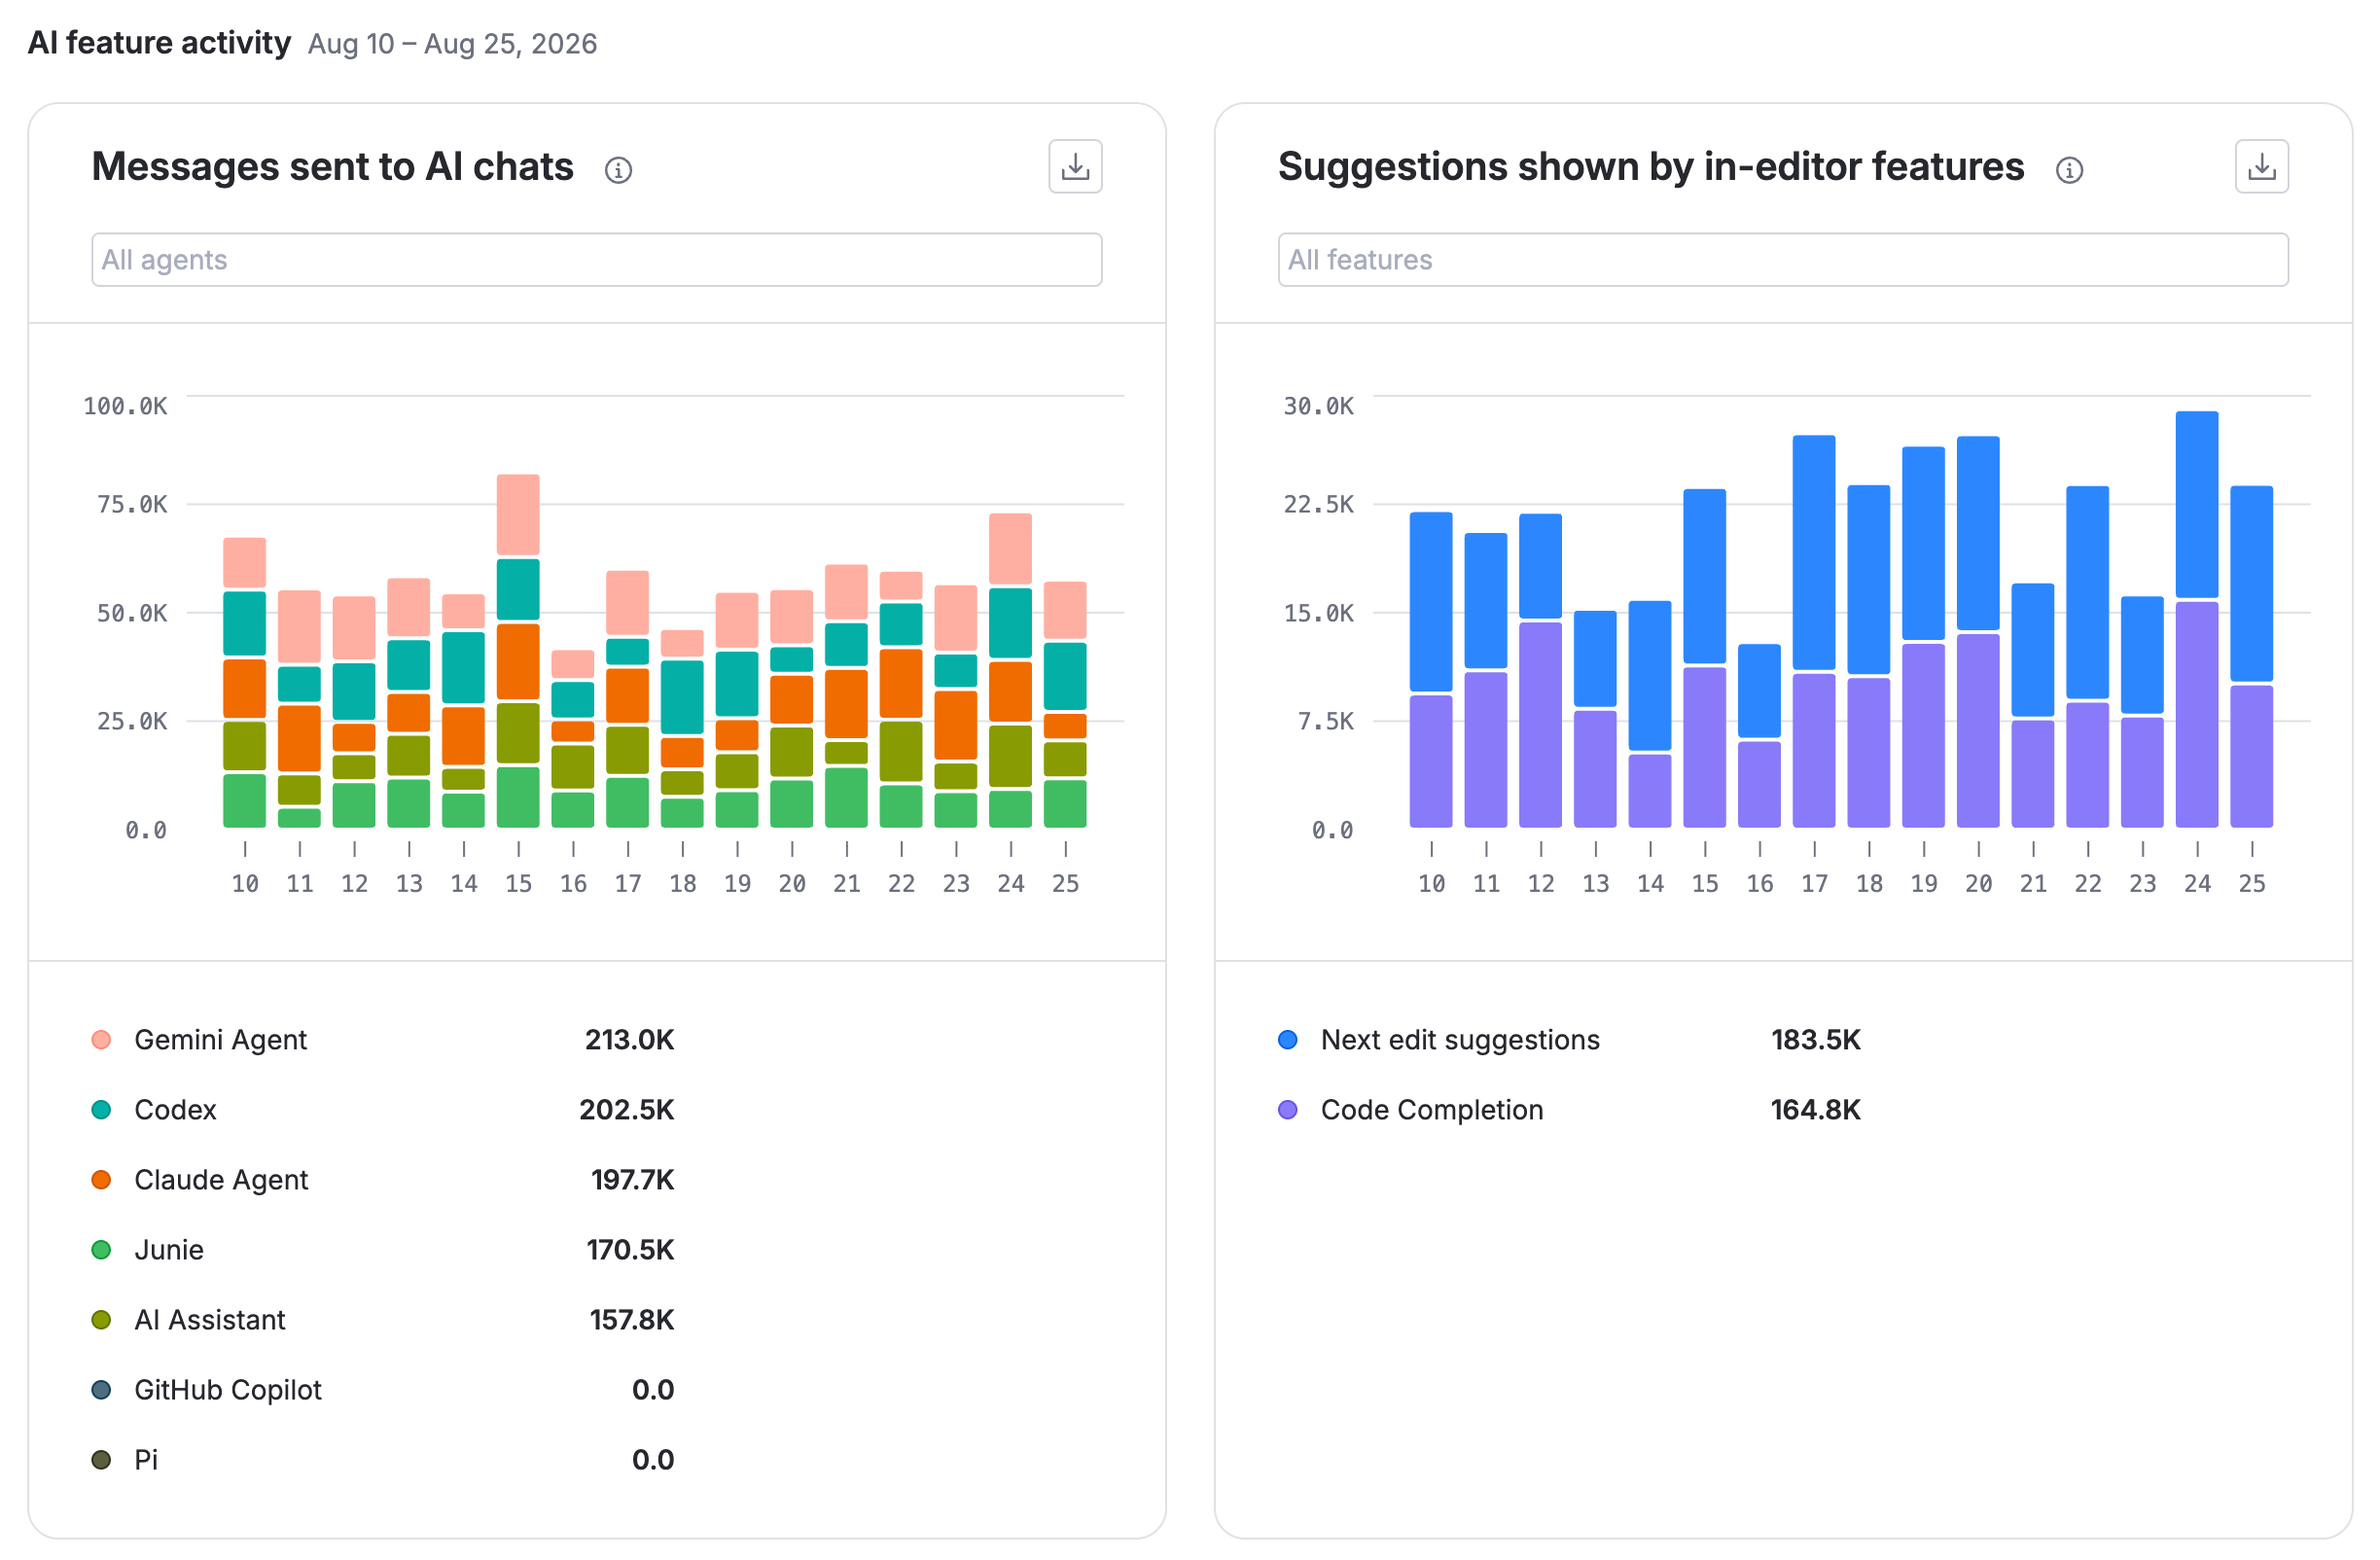Click the Aug 16 bar in AI chats chart

573,739
